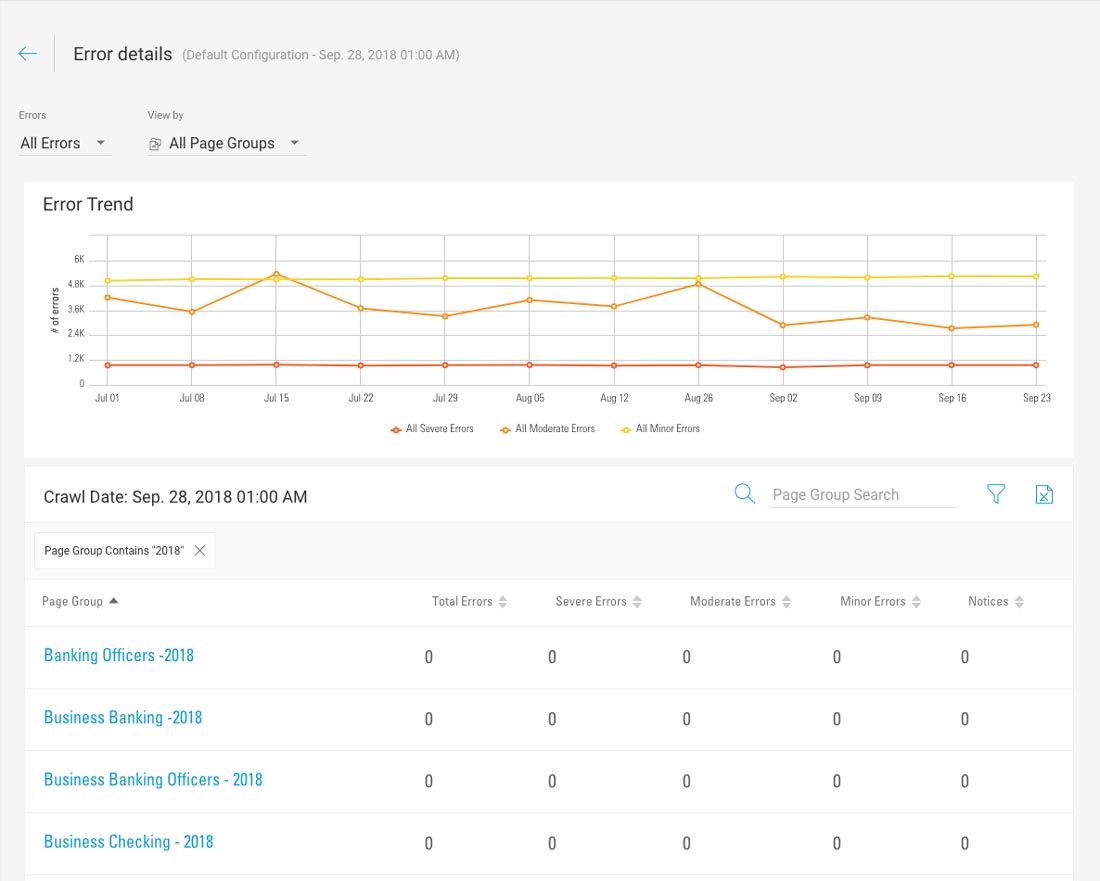
Task: Click the search magnifier icon
Action: click(744, 494)
